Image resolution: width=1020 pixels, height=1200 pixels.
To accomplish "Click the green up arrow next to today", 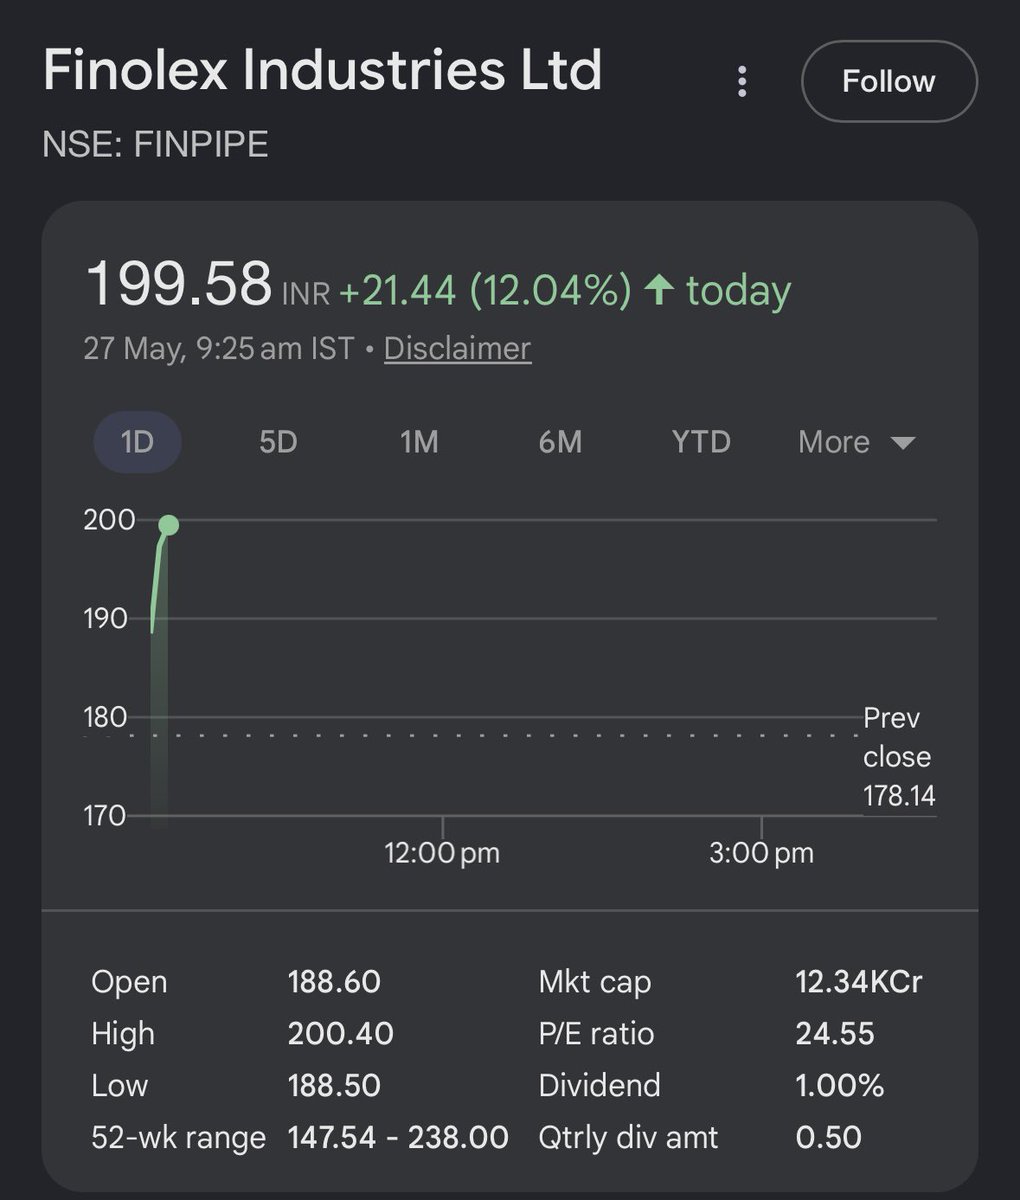I will 659,290.
